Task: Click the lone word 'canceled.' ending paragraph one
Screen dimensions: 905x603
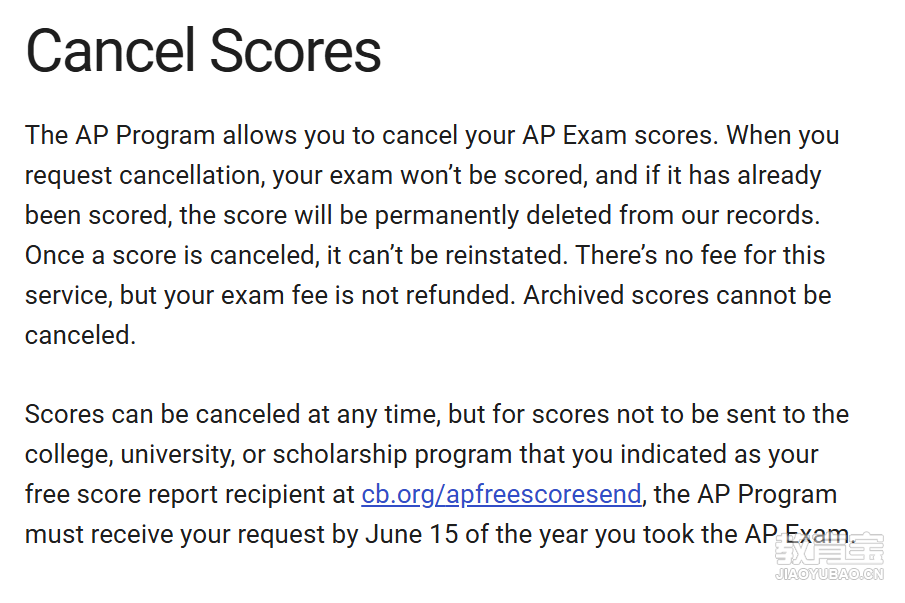Action: 80,335
